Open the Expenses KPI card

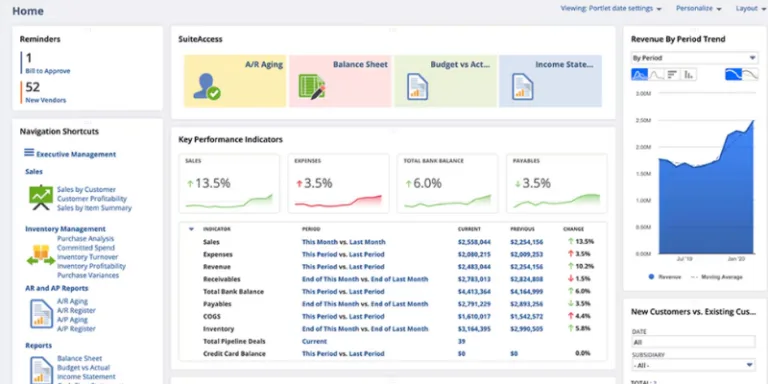[338, 184]
